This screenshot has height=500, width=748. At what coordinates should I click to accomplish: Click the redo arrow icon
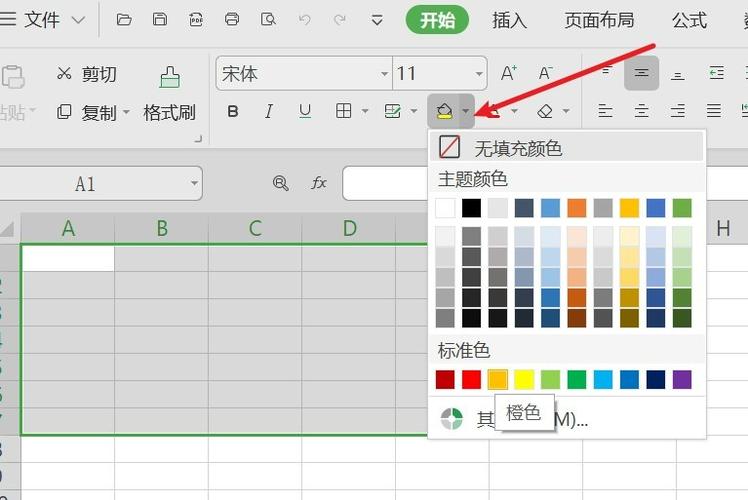[340, 20]
